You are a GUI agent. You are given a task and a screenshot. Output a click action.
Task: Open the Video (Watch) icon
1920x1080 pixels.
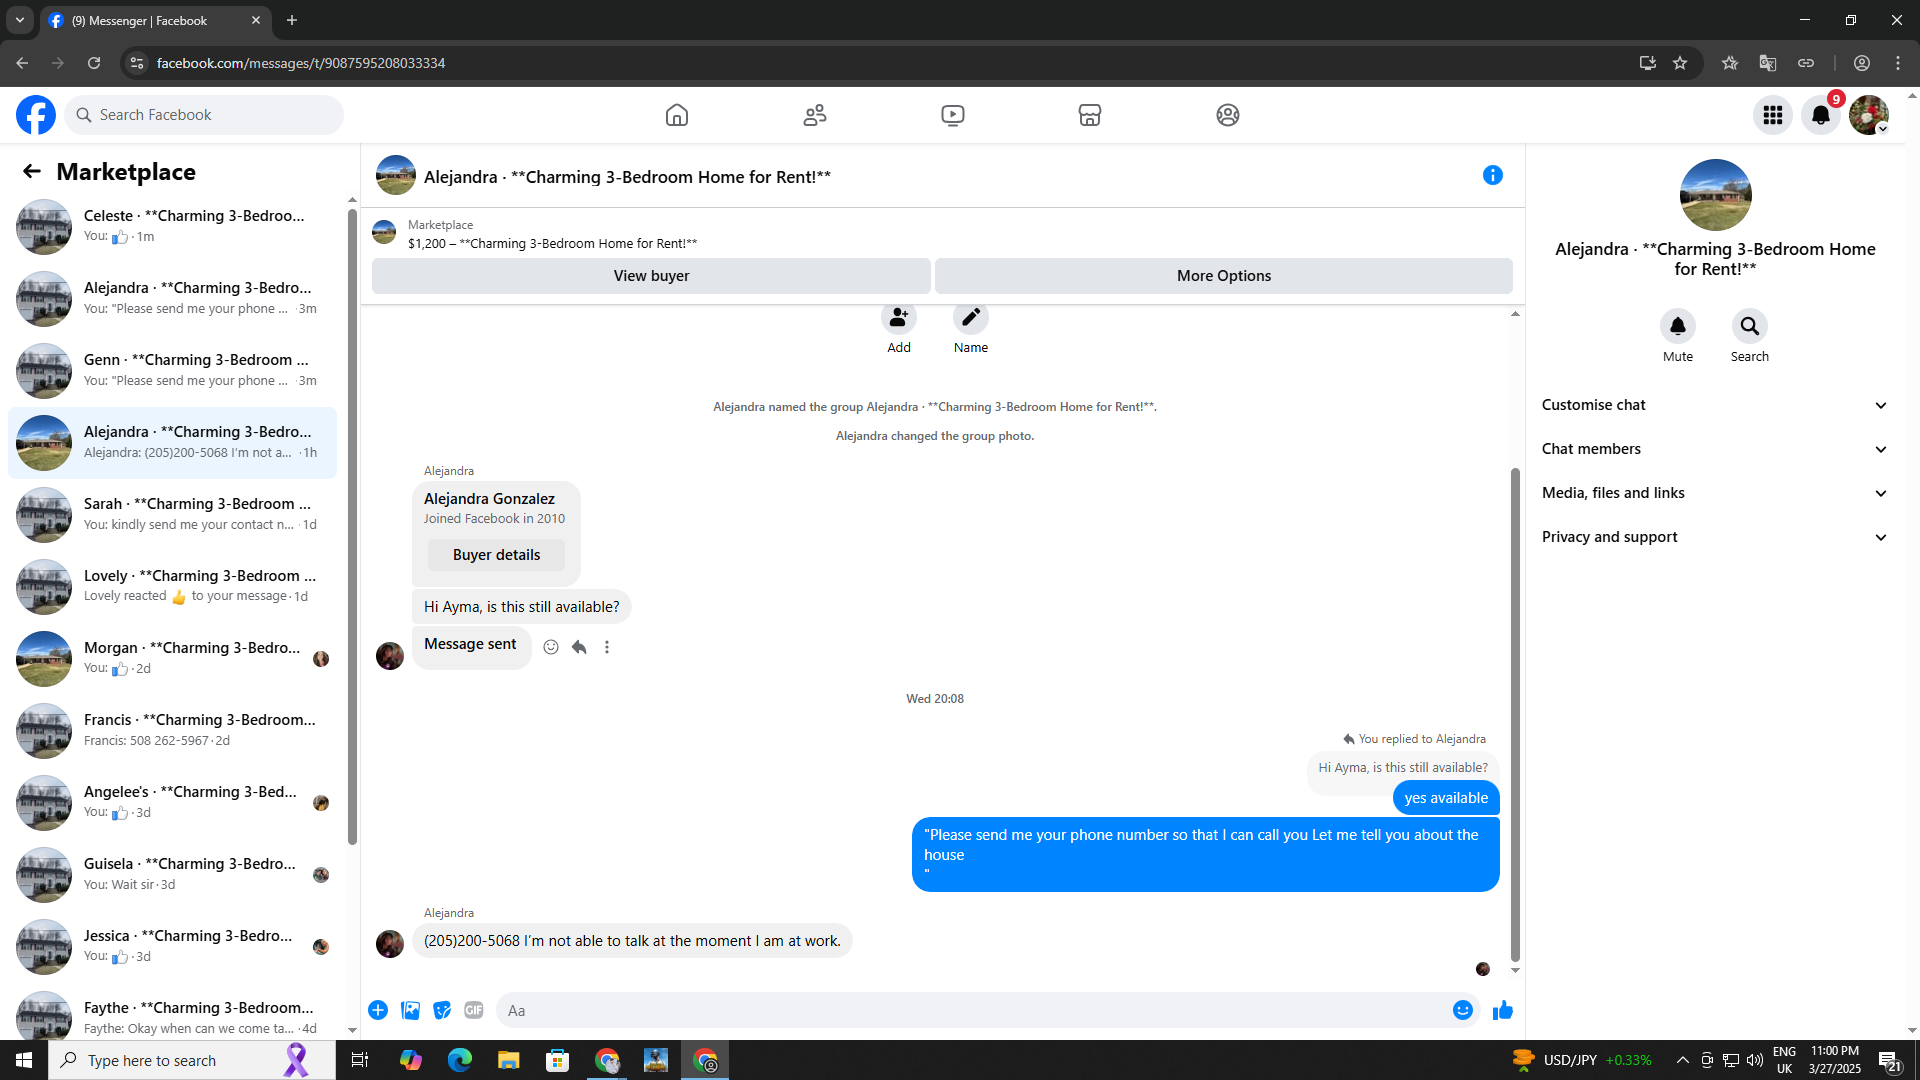pos(953,115)
